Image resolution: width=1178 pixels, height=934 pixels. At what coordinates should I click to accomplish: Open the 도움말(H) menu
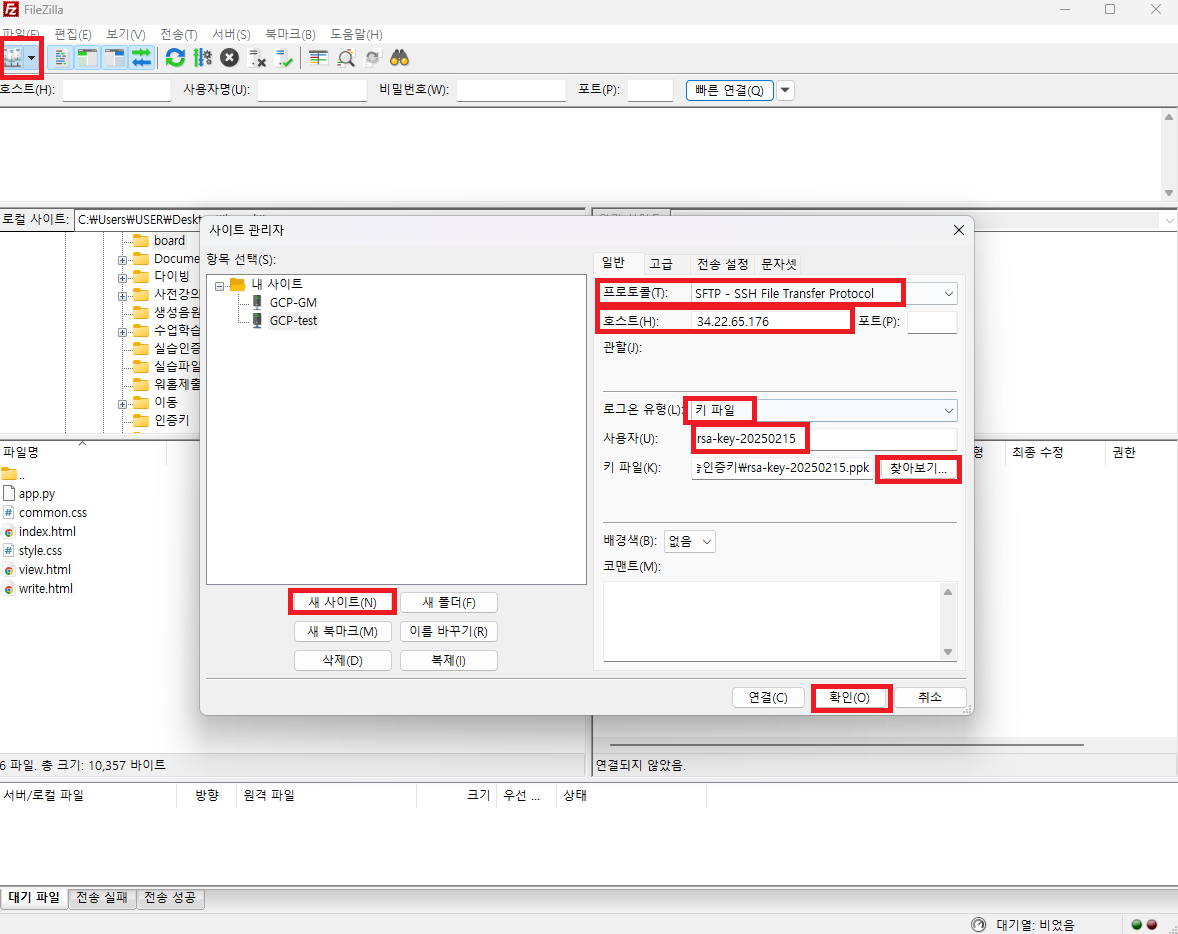click(x=356, y=35)
